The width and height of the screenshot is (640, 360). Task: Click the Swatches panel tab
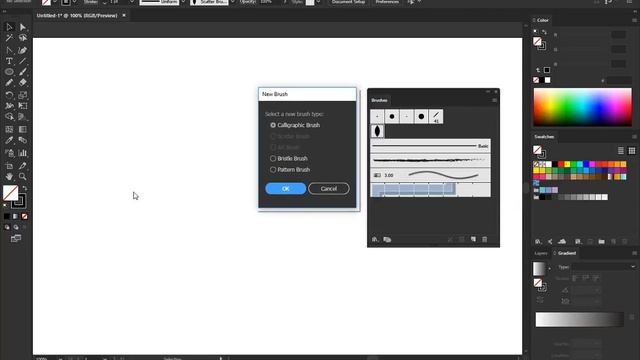pos(544,137)
